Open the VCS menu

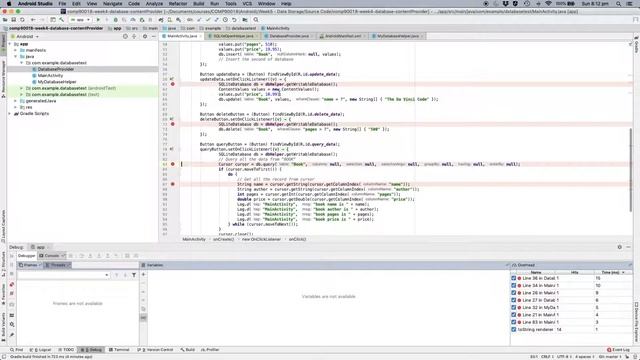(247, 4)
